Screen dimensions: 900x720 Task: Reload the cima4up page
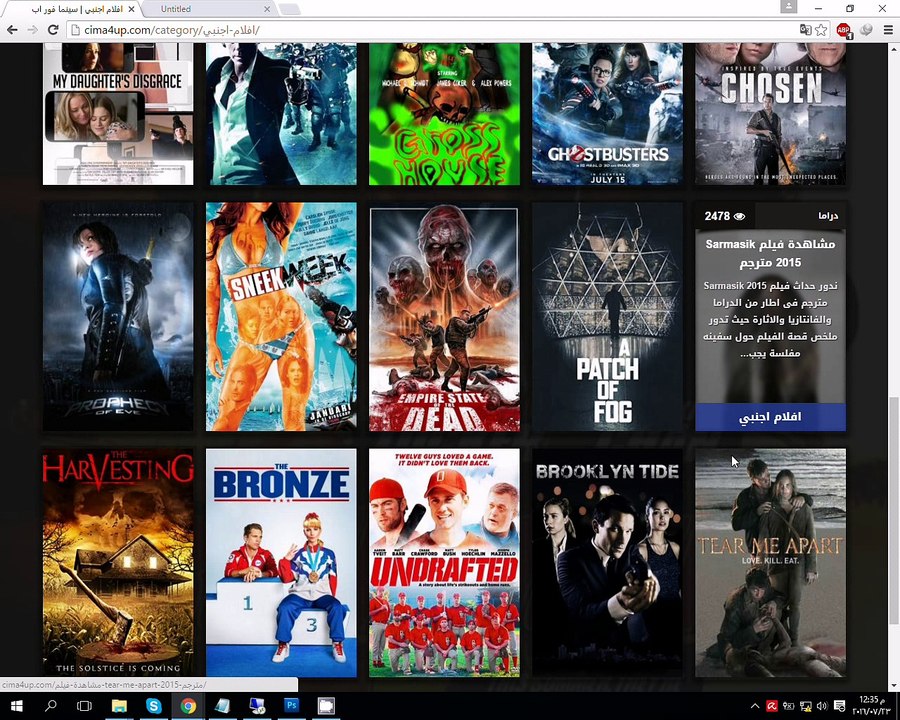pos(53,30)
